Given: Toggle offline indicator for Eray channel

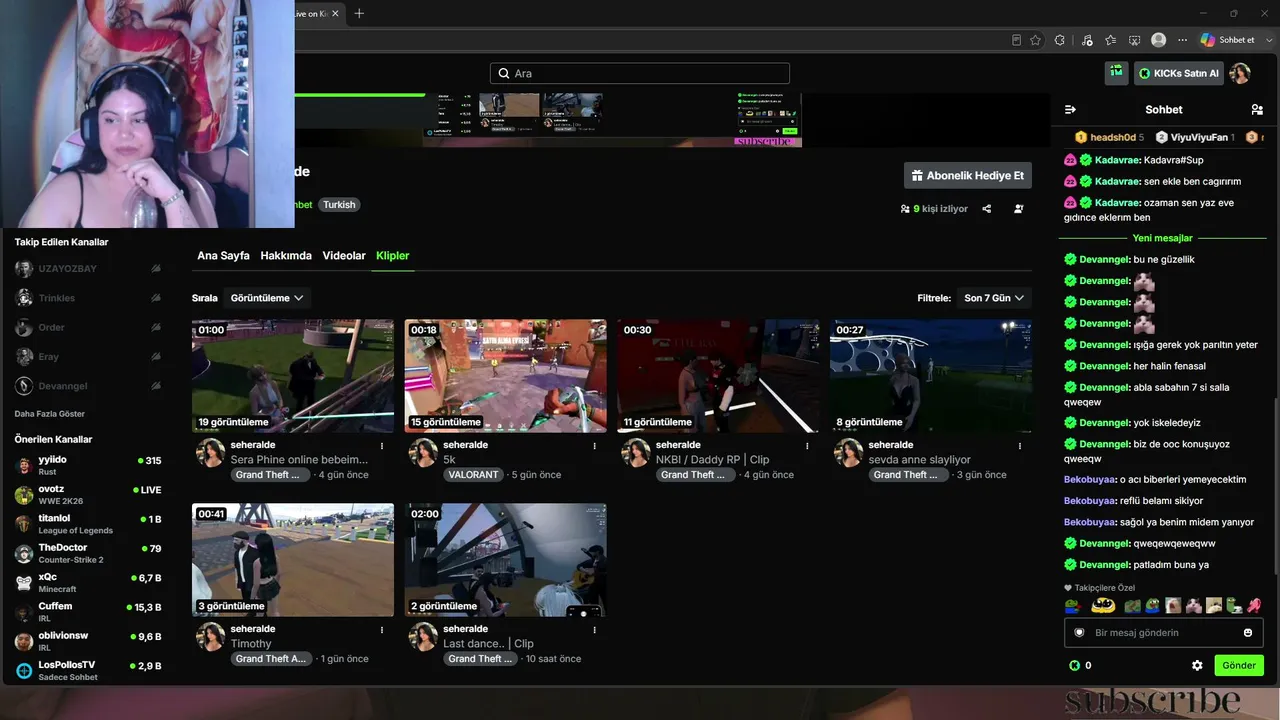Looking at the screenshot, I should pos(156,356).
